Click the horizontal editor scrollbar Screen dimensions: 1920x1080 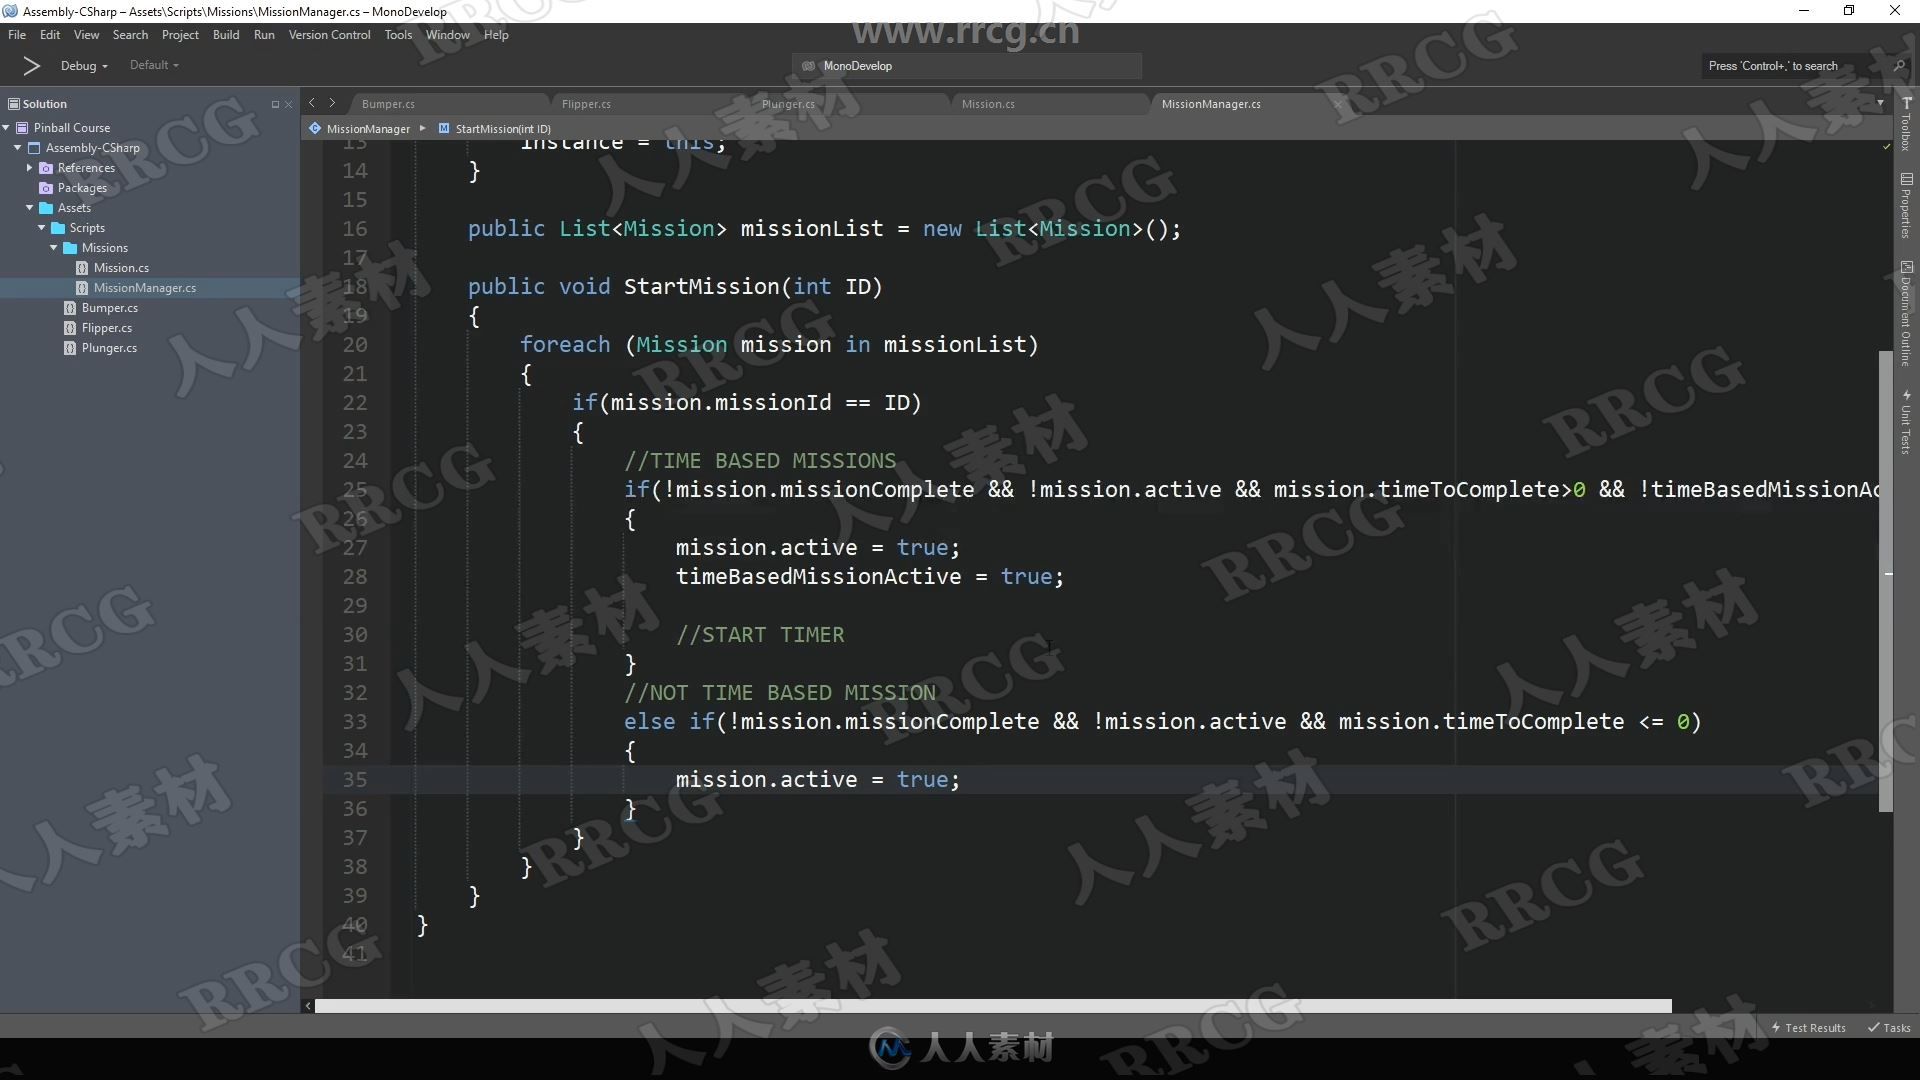992,1006
